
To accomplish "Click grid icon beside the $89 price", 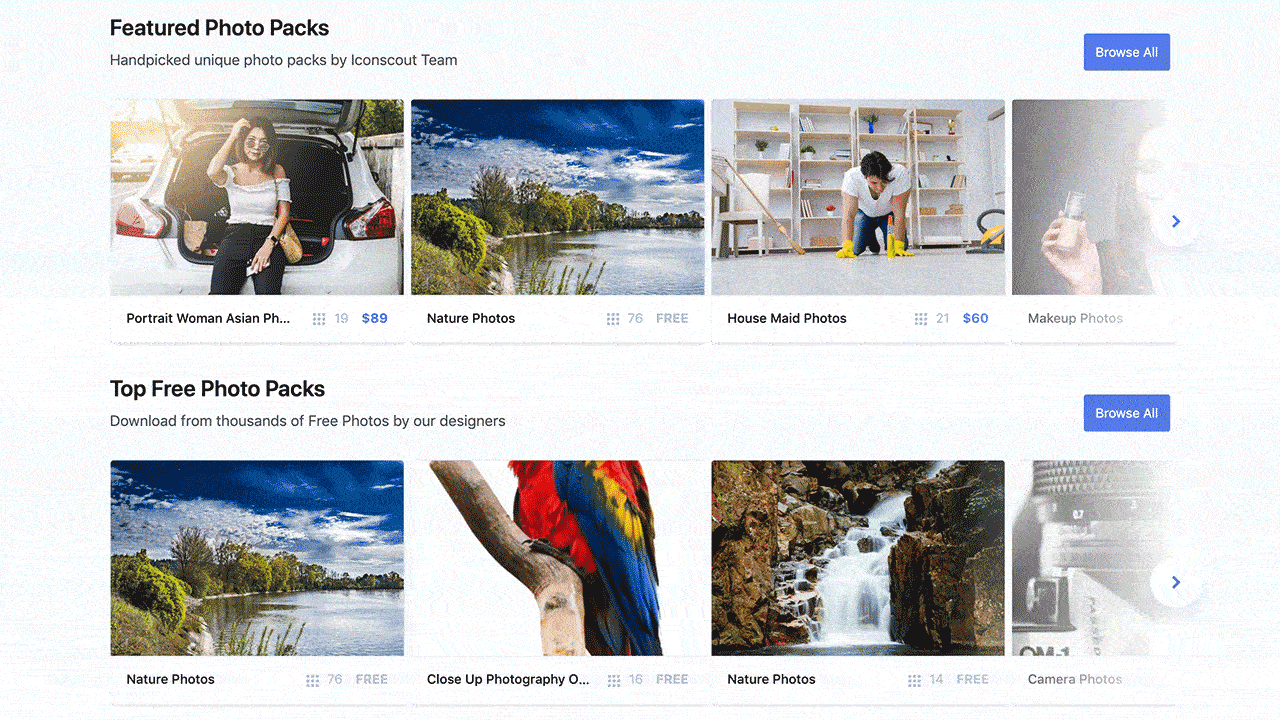I will tap(319, 319).
